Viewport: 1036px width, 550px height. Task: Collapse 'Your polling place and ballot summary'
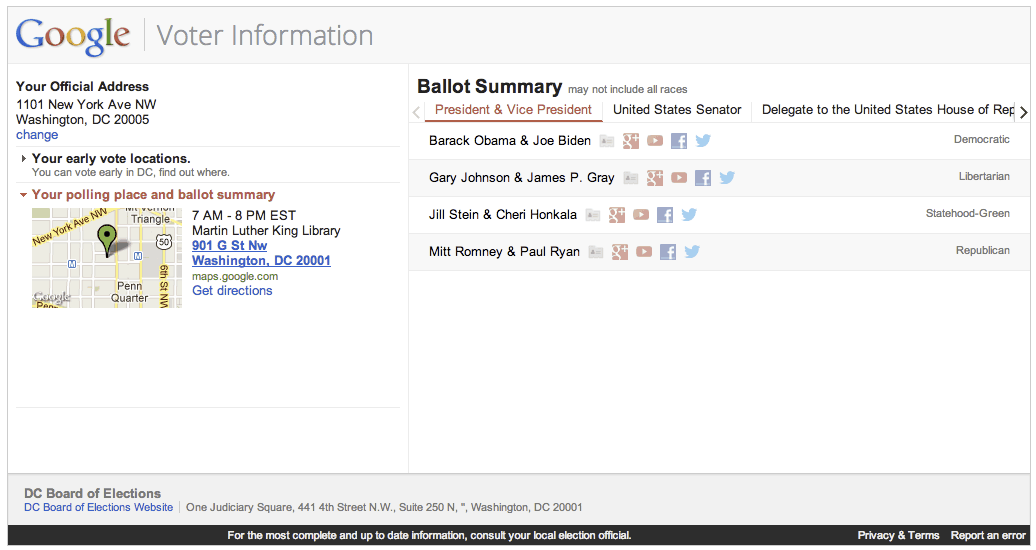152,195
